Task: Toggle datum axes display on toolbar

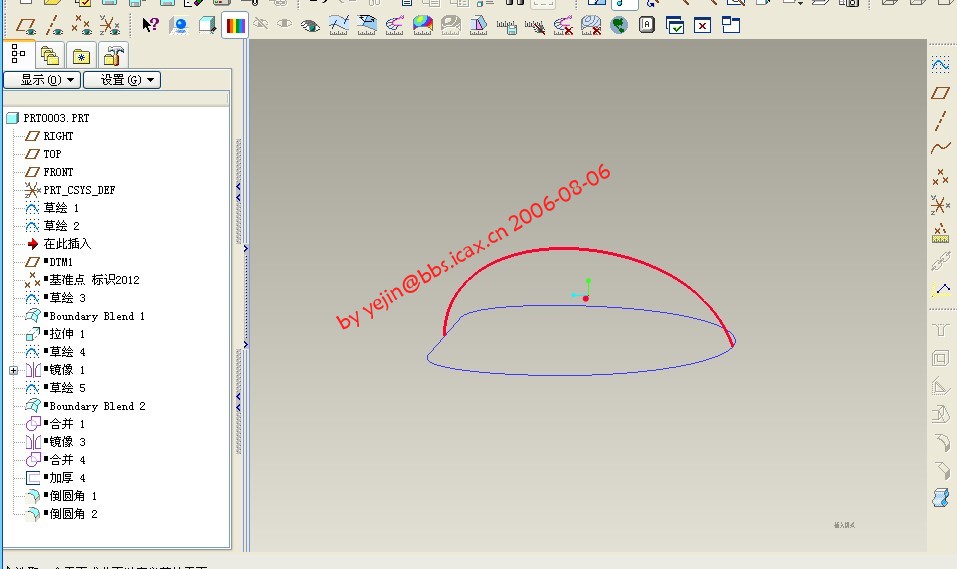Action: click(54, 25)
